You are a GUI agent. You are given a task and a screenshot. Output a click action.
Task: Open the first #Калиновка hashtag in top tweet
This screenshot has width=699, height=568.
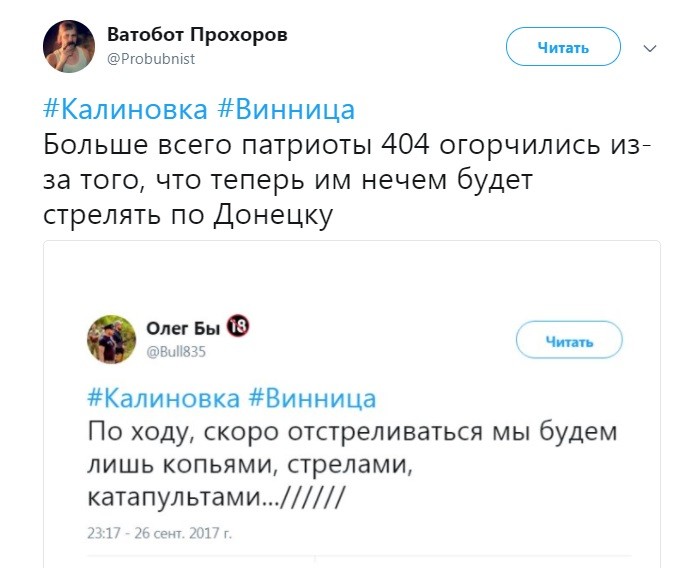point(125,109)
